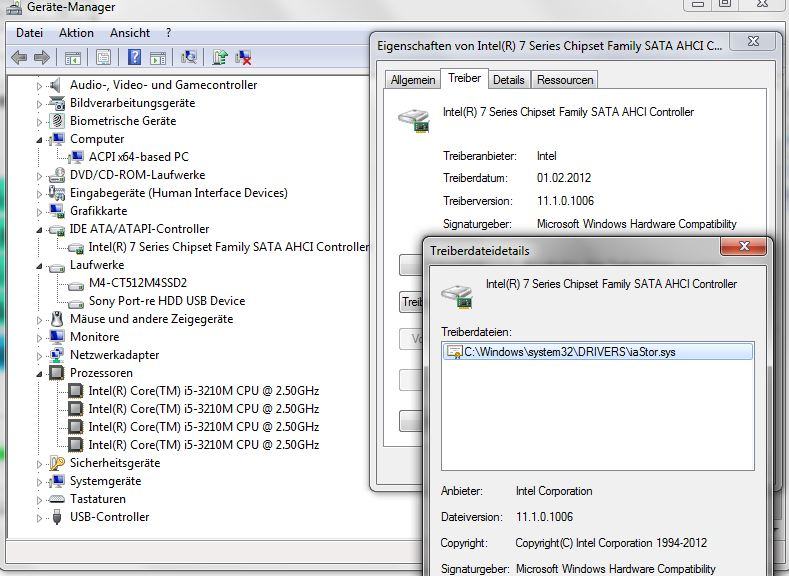
Task: Expand the USB-Controller node
Action: pos(39,518)
